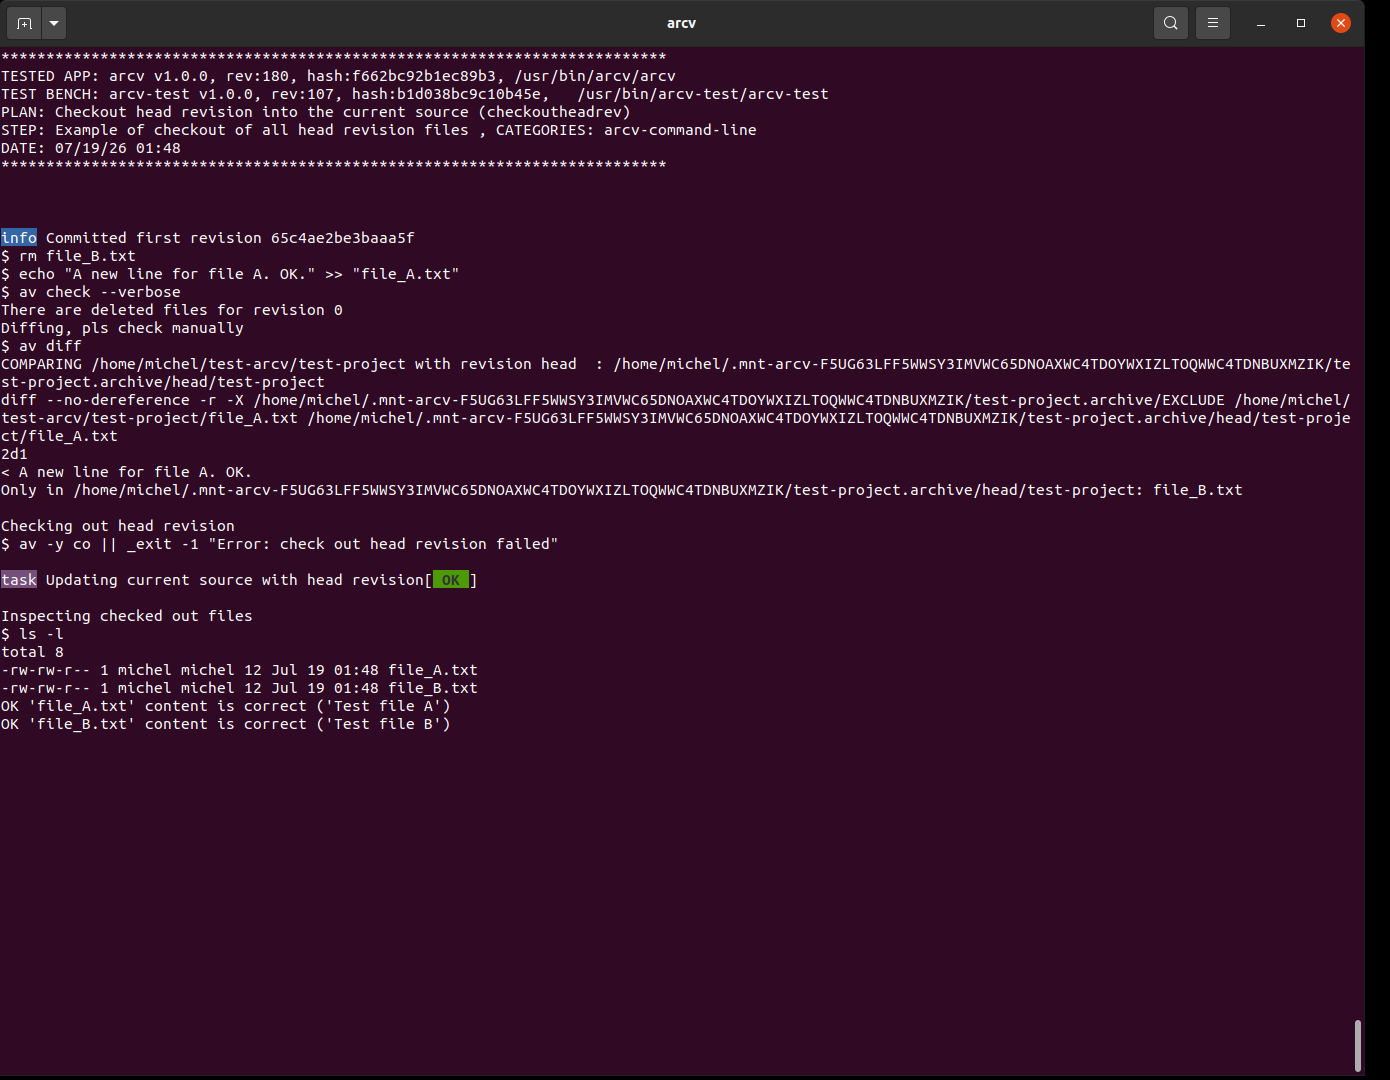Click the highlighted 'info' label
Viewport: 1390px width, 1080px height.
19,238
